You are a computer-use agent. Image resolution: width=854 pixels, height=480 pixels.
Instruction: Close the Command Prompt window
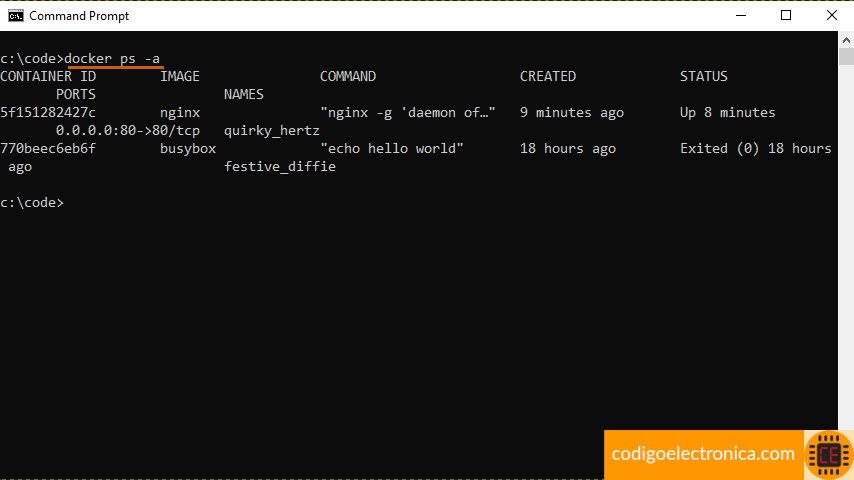[831, 16]
